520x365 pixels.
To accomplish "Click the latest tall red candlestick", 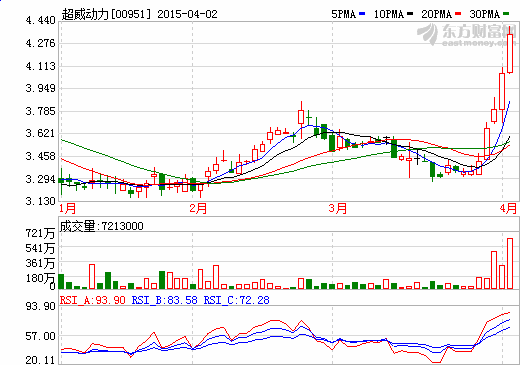I will 510,53.
